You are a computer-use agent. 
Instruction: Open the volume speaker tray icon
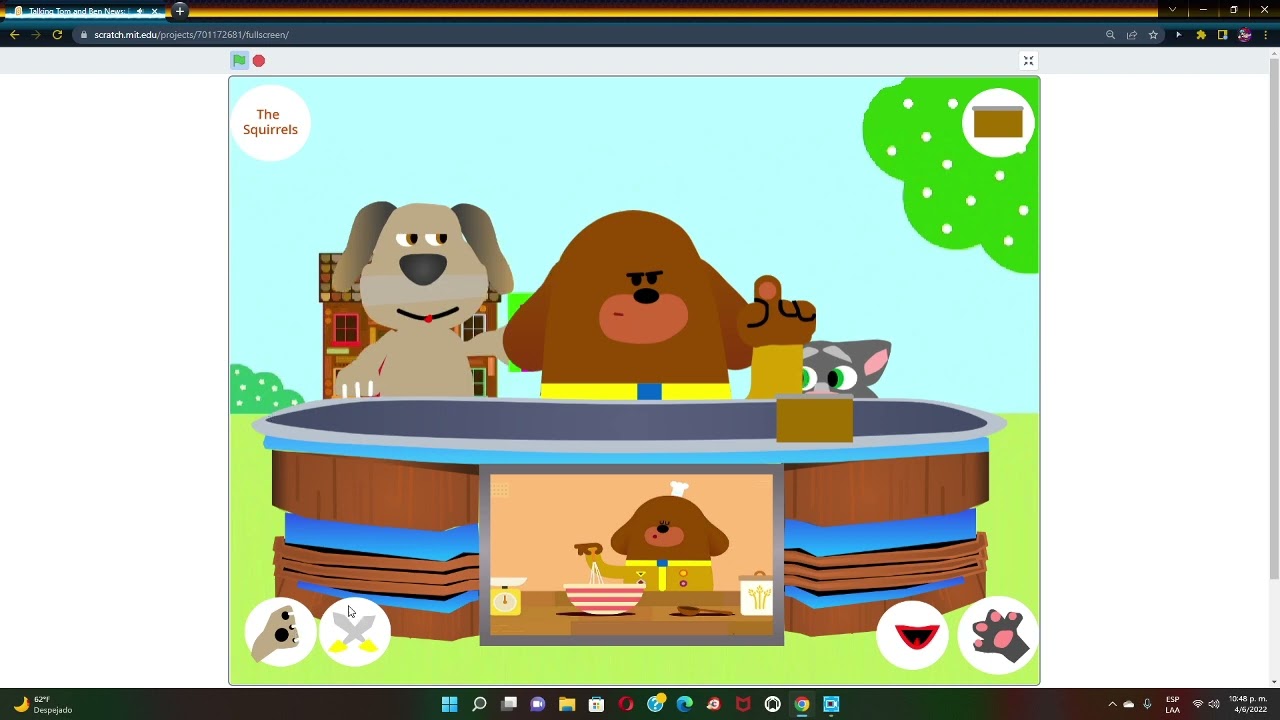[1214, 704]
